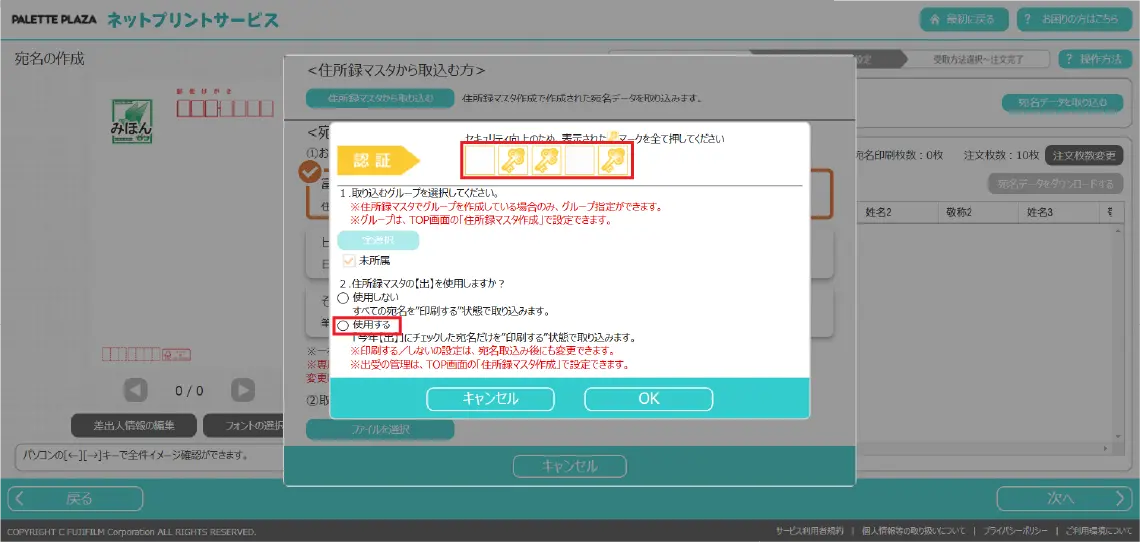Toggle the 未所属 group checkbox
This screenshot has width=1140, height=542.
(x=348, y=260)
